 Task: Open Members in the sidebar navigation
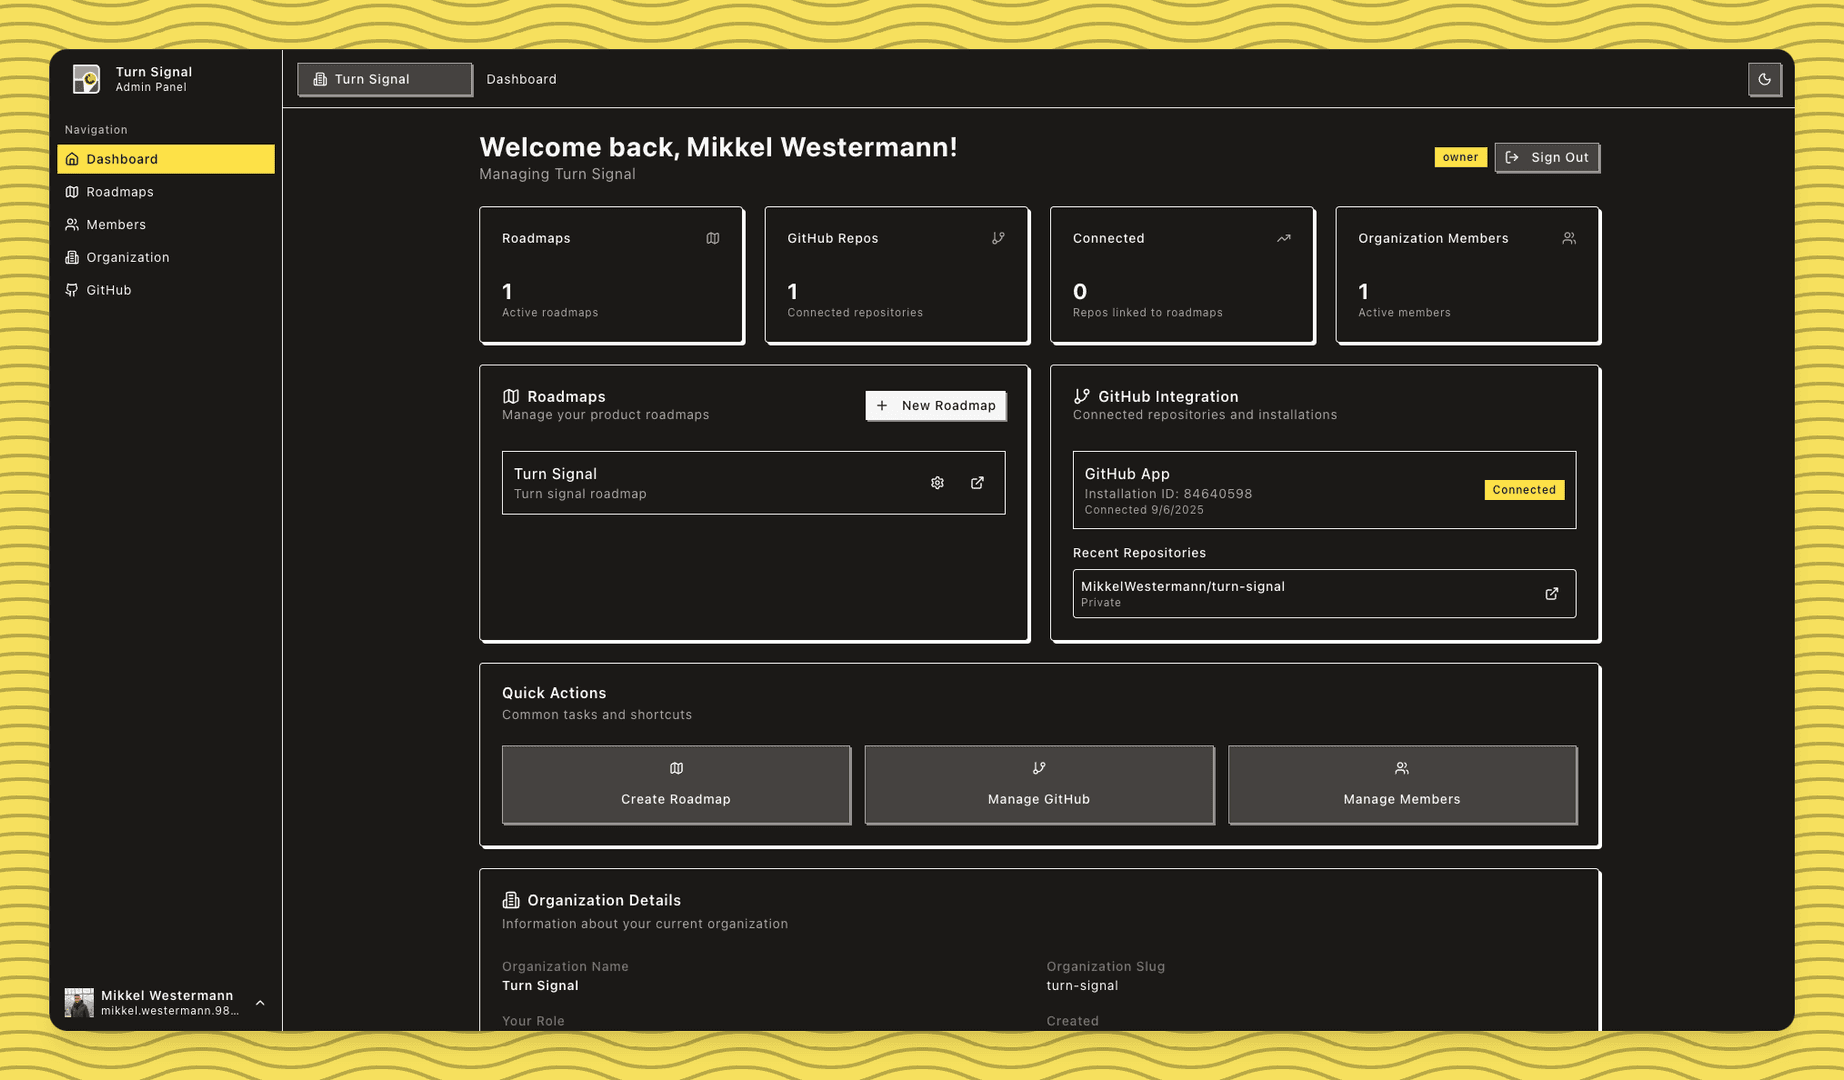[x=116, y=225]
